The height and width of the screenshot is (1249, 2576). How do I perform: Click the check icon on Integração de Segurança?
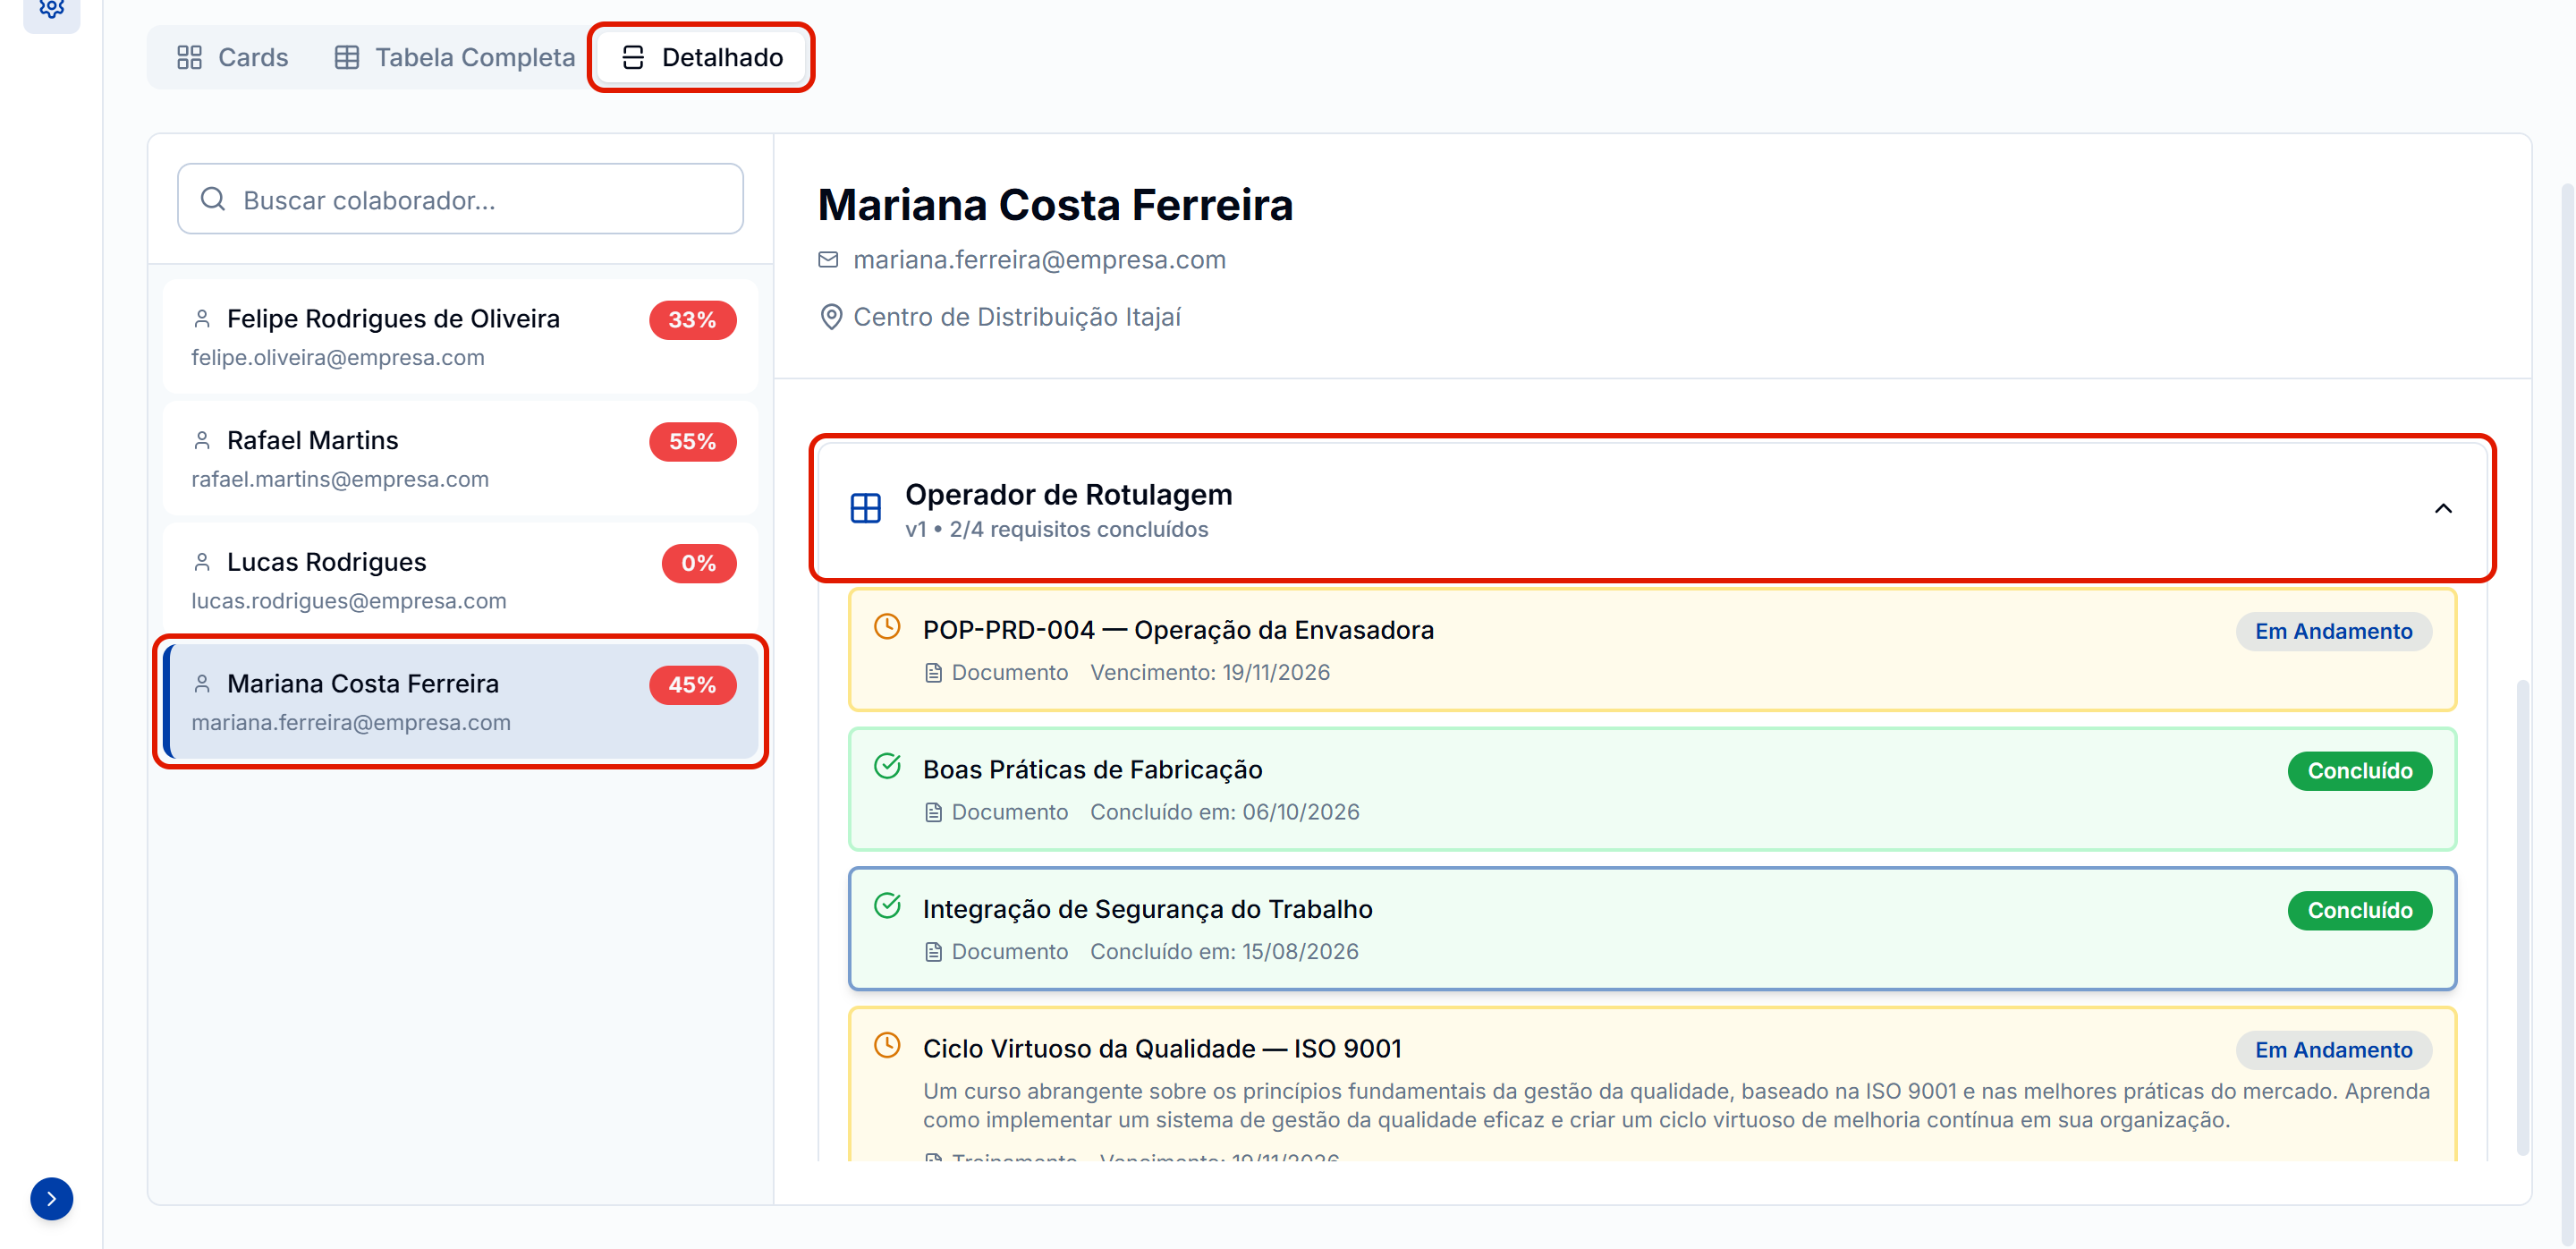(x=887, y=906)
